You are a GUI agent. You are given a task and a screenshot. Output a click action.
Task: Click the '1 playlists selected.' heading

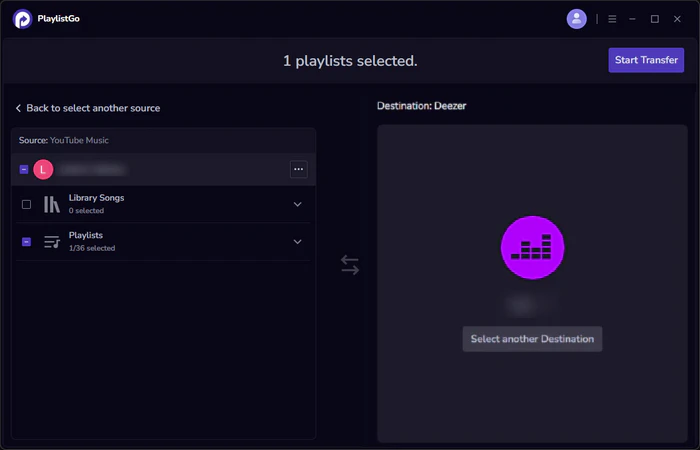350,61
